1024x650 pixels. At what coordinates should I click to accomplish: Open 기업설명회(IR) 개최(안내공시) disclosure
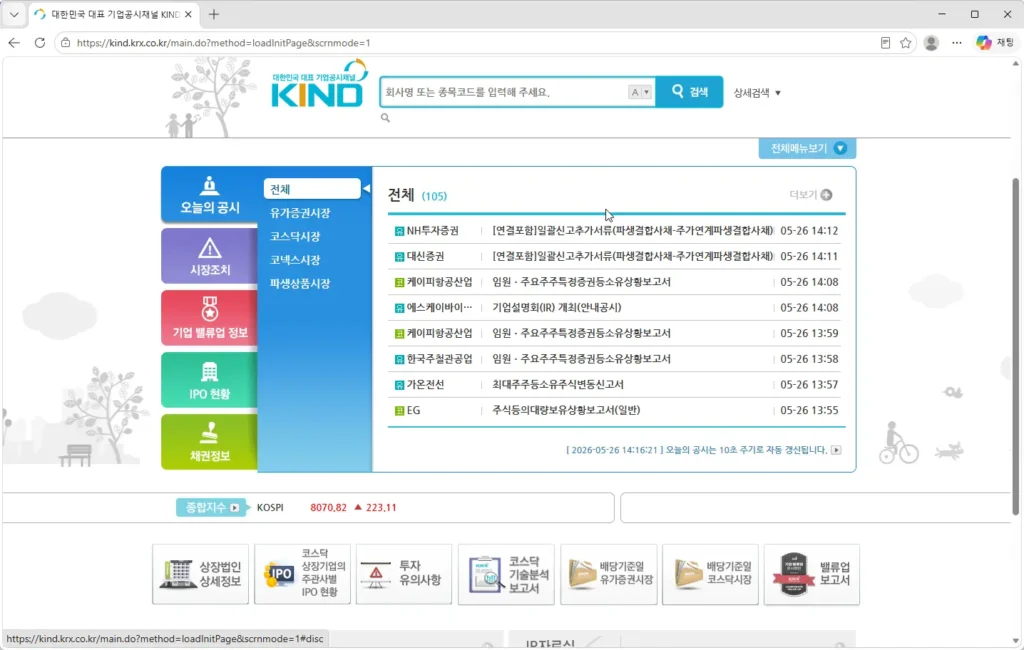(x=556, y=307)
